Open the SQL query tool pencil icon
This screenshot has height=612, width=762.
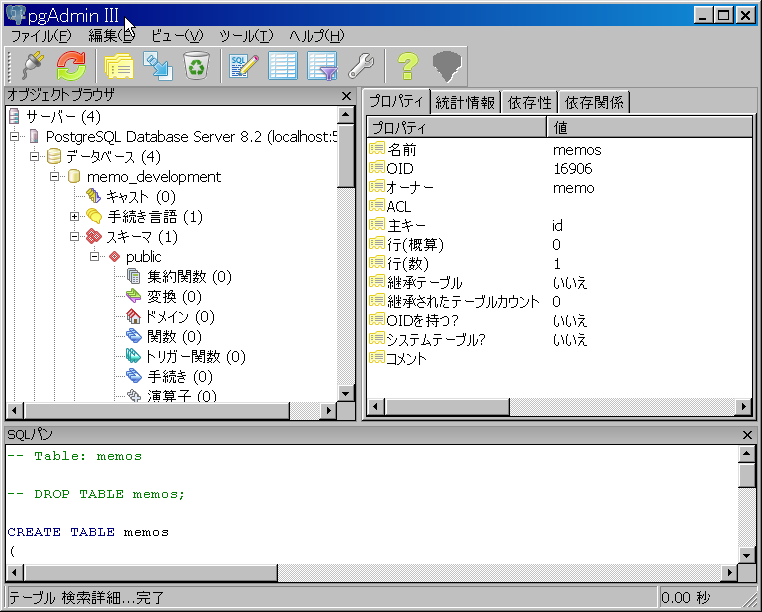click(244, 66)
